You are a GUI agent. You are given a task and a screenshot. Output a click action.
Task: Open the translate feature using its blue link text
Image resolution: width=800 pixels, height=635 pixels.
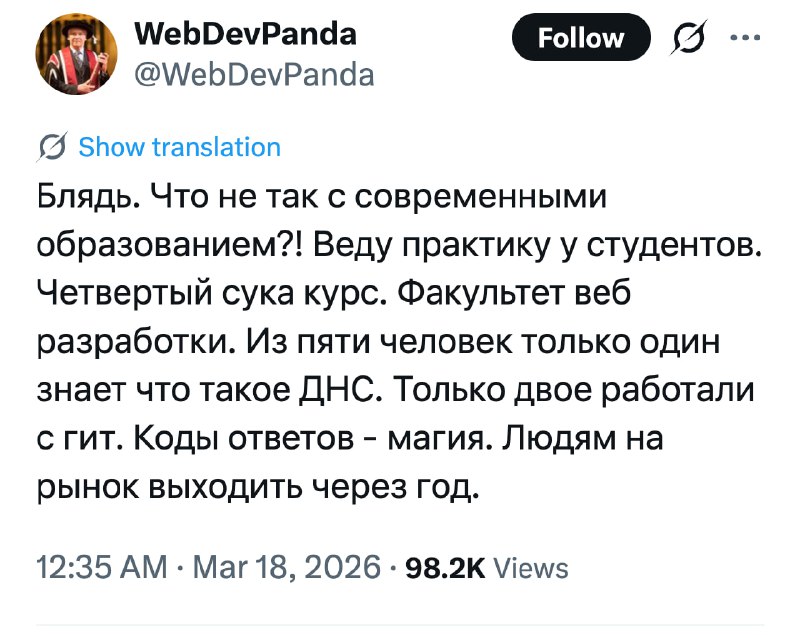pos(178,146)
